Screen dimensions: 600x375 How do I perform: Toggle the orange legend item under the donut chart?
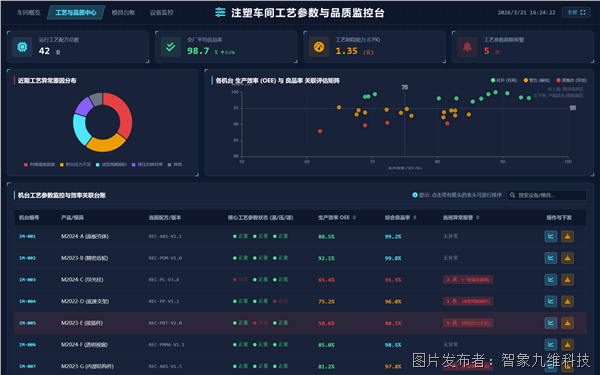(x=75, y=165)
